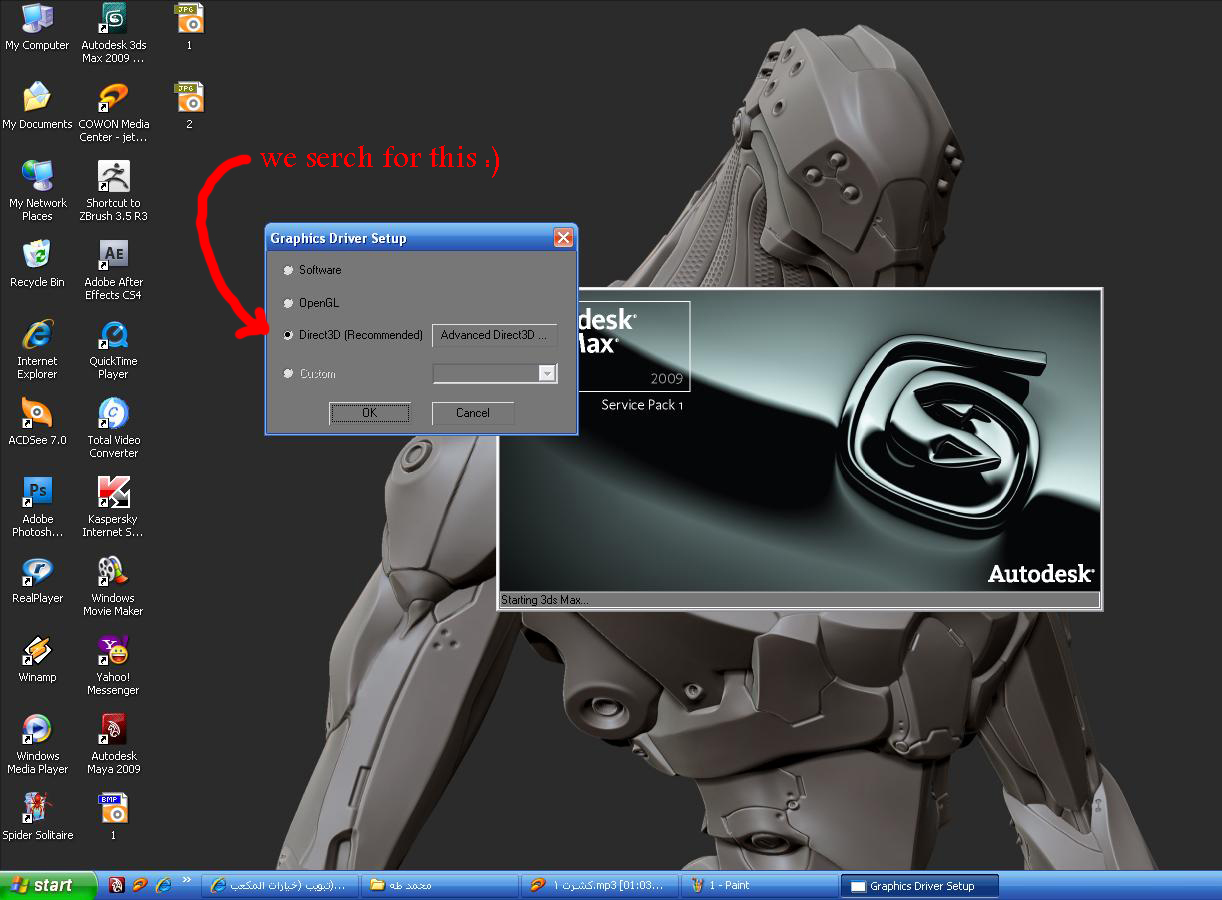Launch Kaspersky Internet Security icon
1222x900 pixels.
pos(113,506)
